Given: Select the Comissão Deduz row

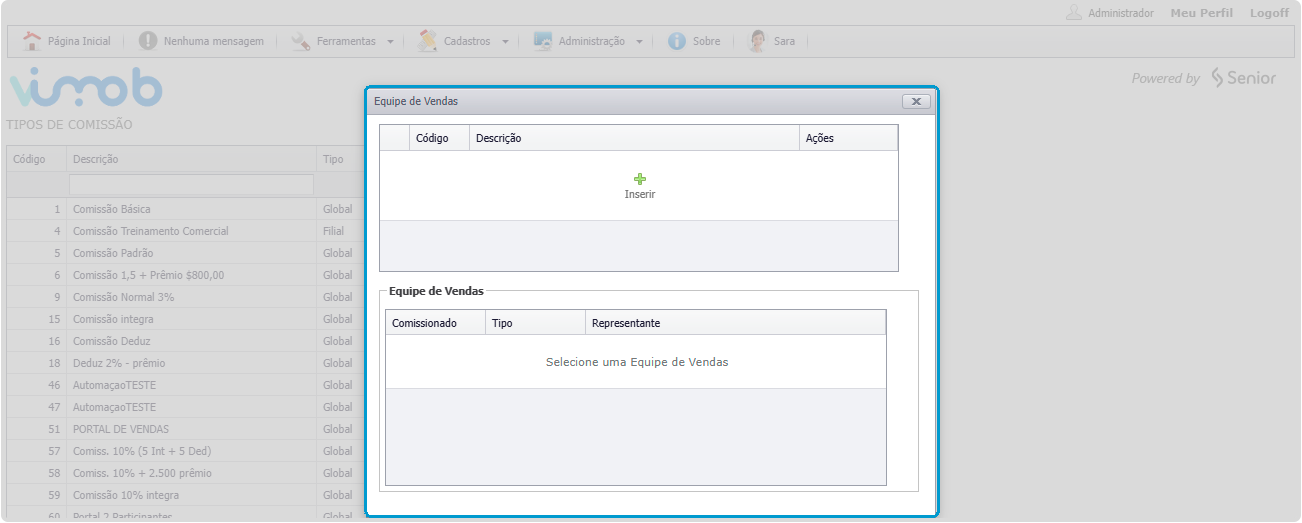Looking at the screenshot, I should [x=186, y=341].
